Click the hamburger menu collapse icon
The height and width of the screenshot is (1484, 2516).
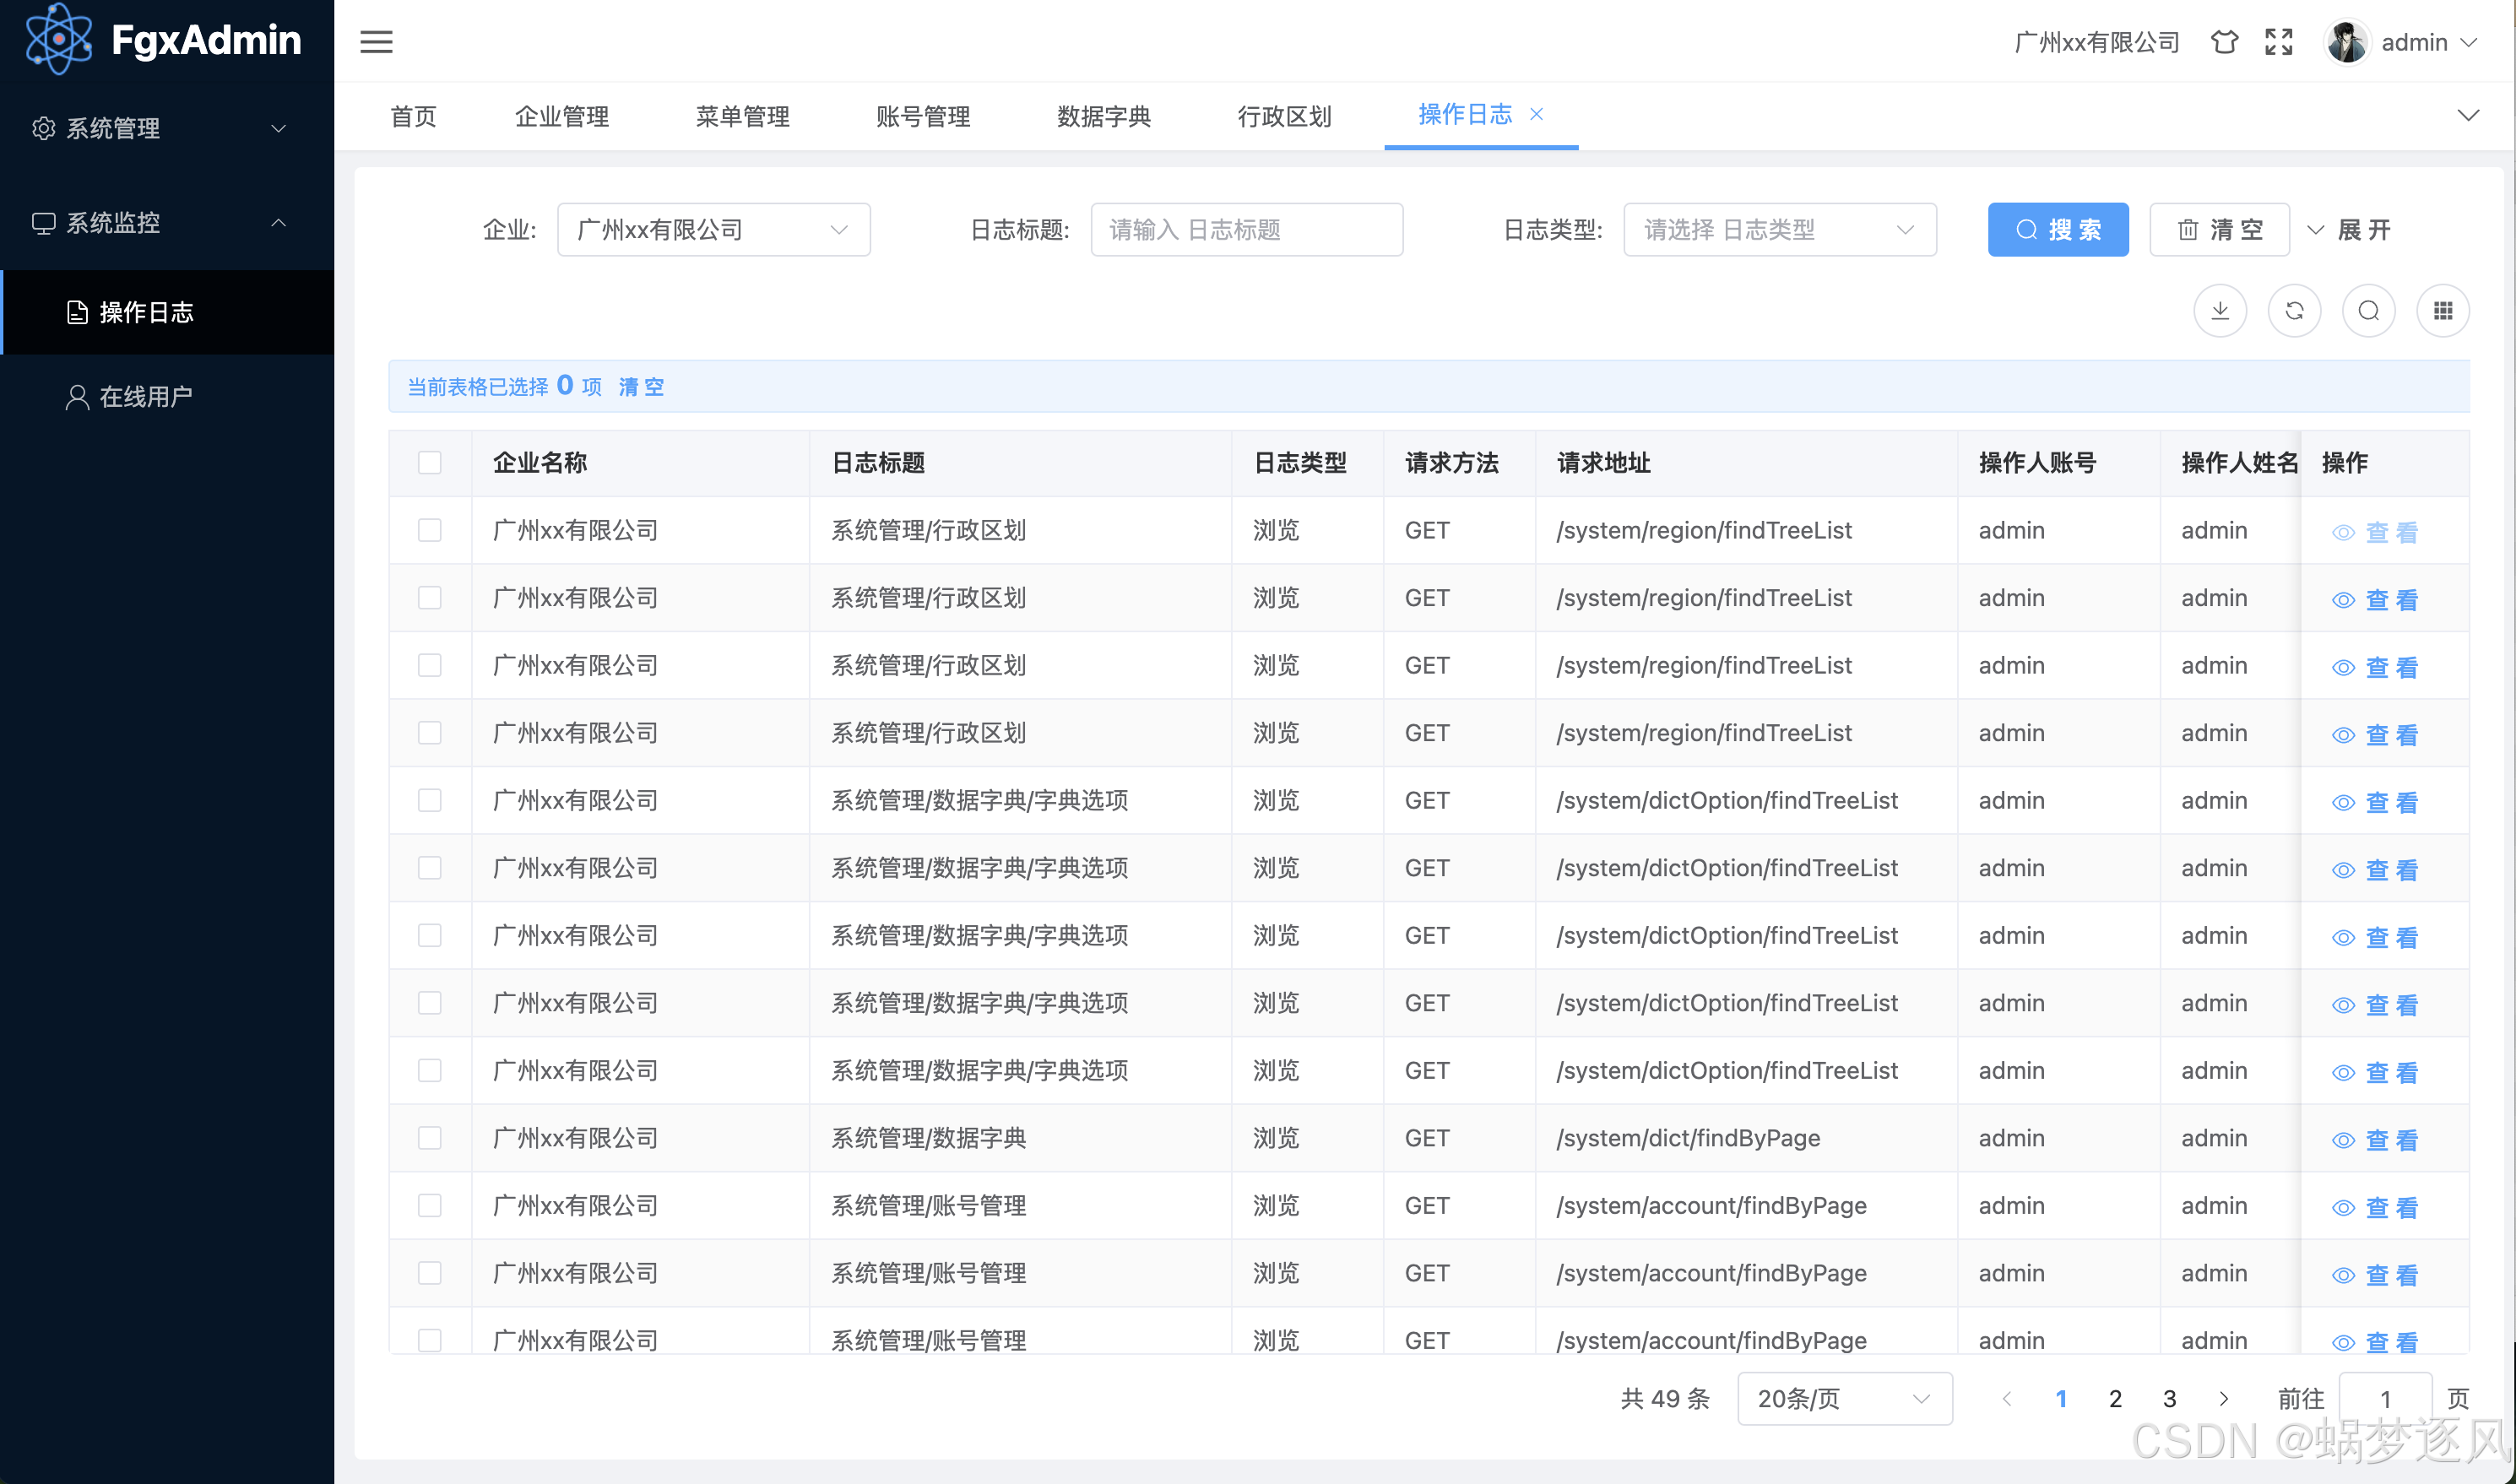pos(376,42)
